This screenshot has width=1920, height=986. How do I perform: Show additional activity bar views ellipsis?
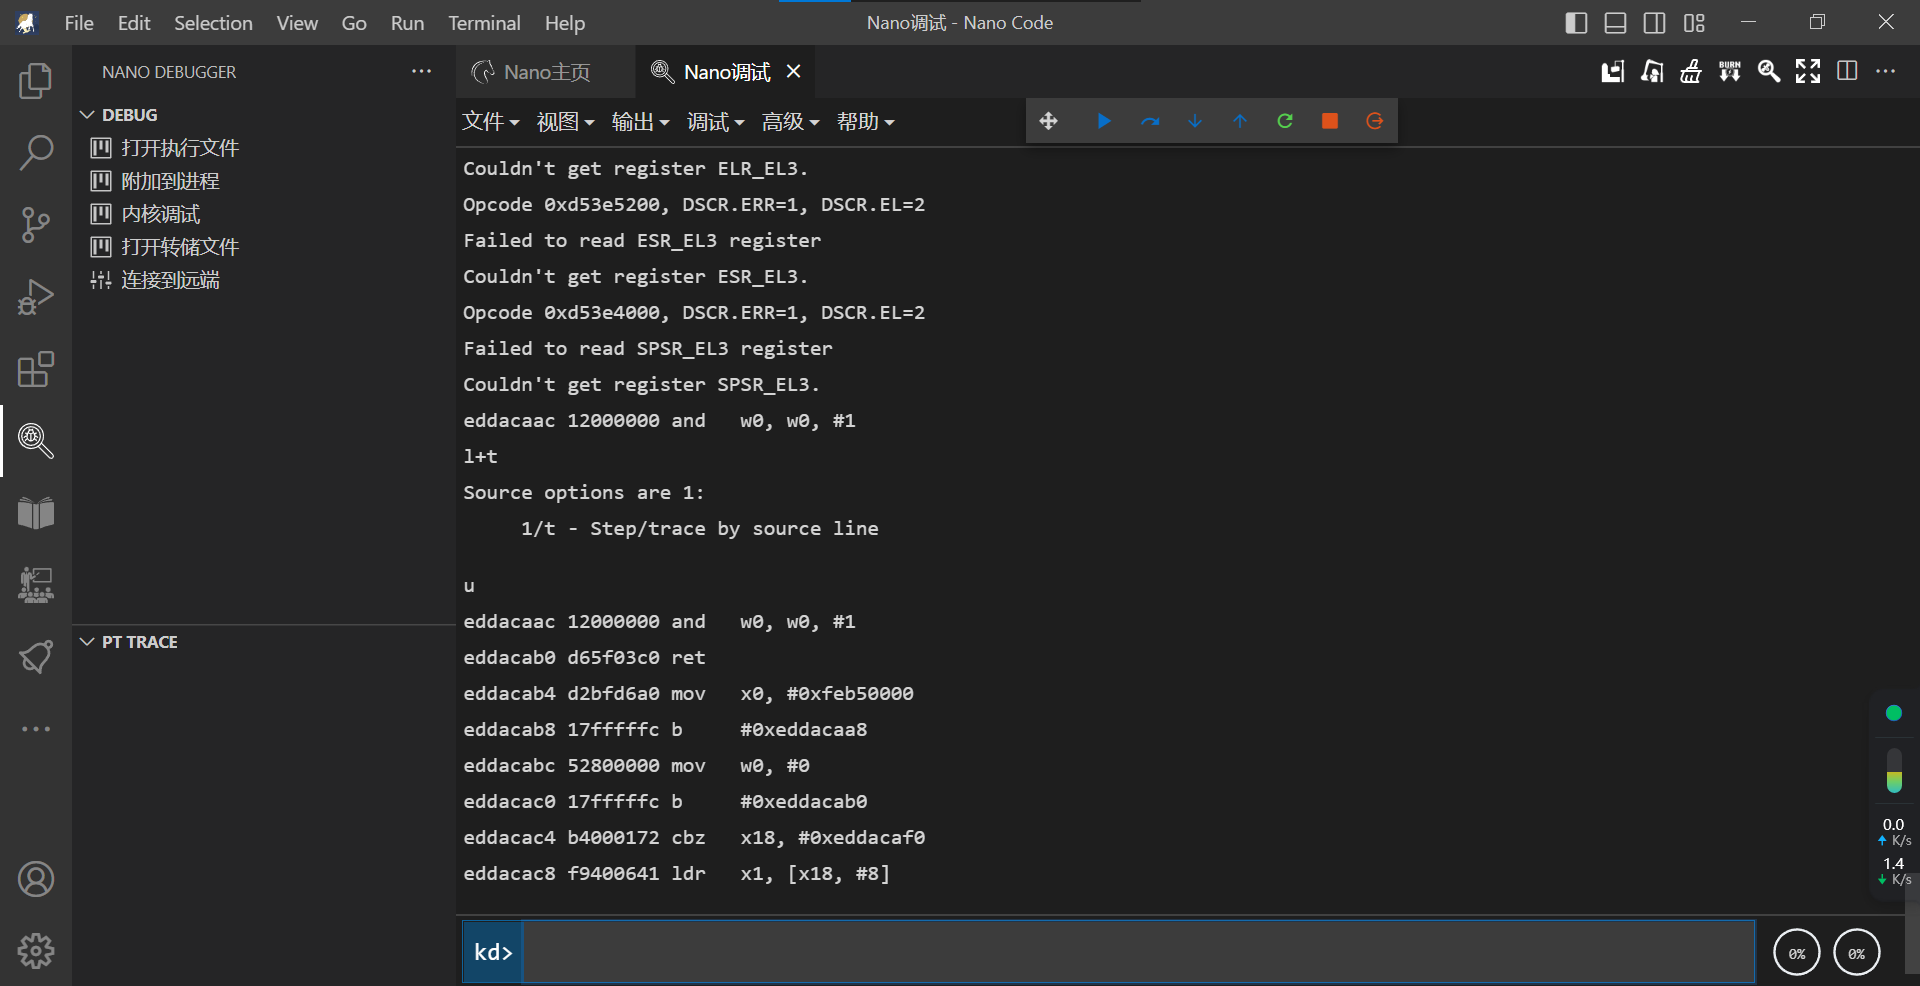point(36,729)
